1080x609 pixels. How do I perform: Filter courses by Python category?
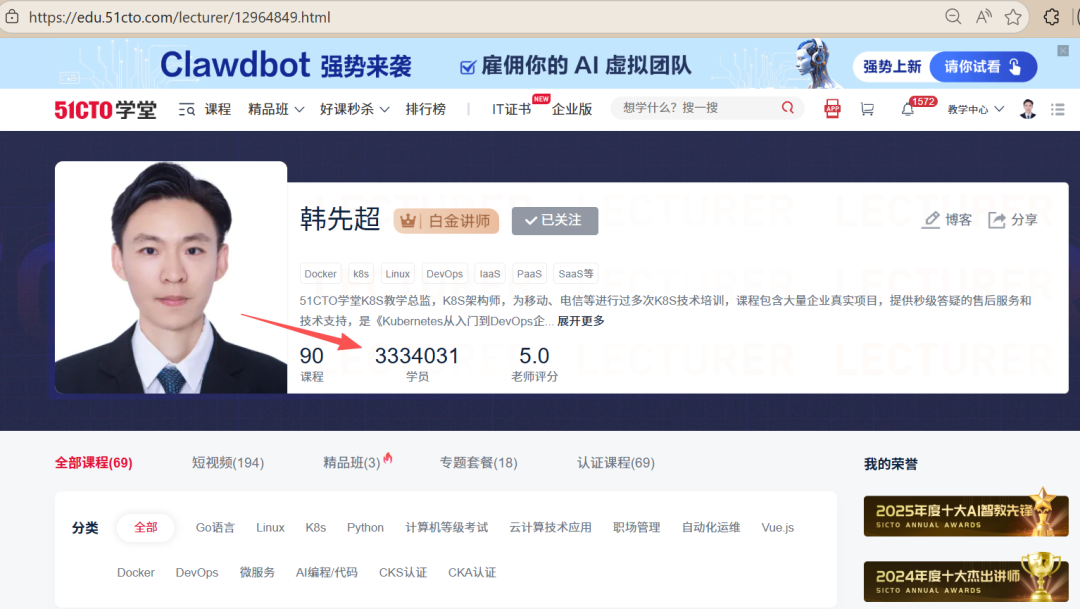365,528
